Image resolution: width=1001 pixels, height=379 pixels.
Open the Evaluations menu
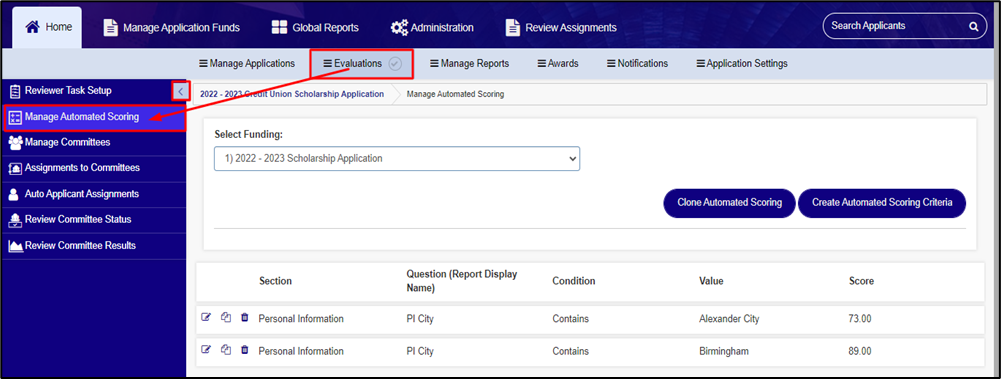[x=362, y=63]
